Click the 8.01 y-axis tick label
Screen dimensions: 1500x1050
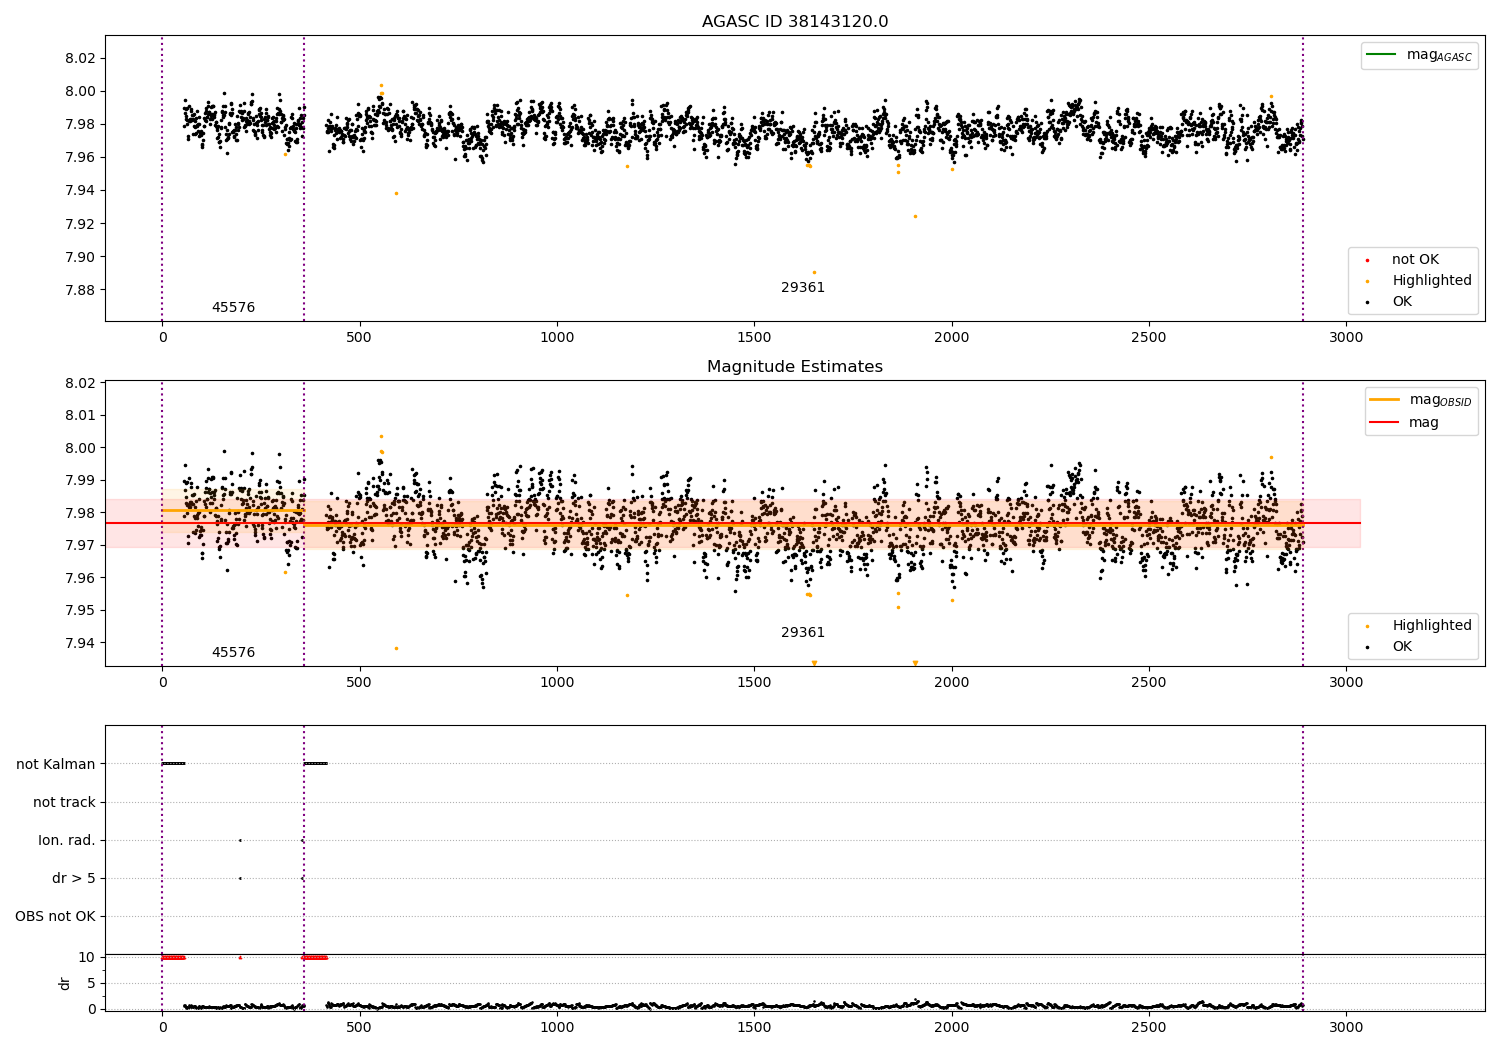point(80,416)
